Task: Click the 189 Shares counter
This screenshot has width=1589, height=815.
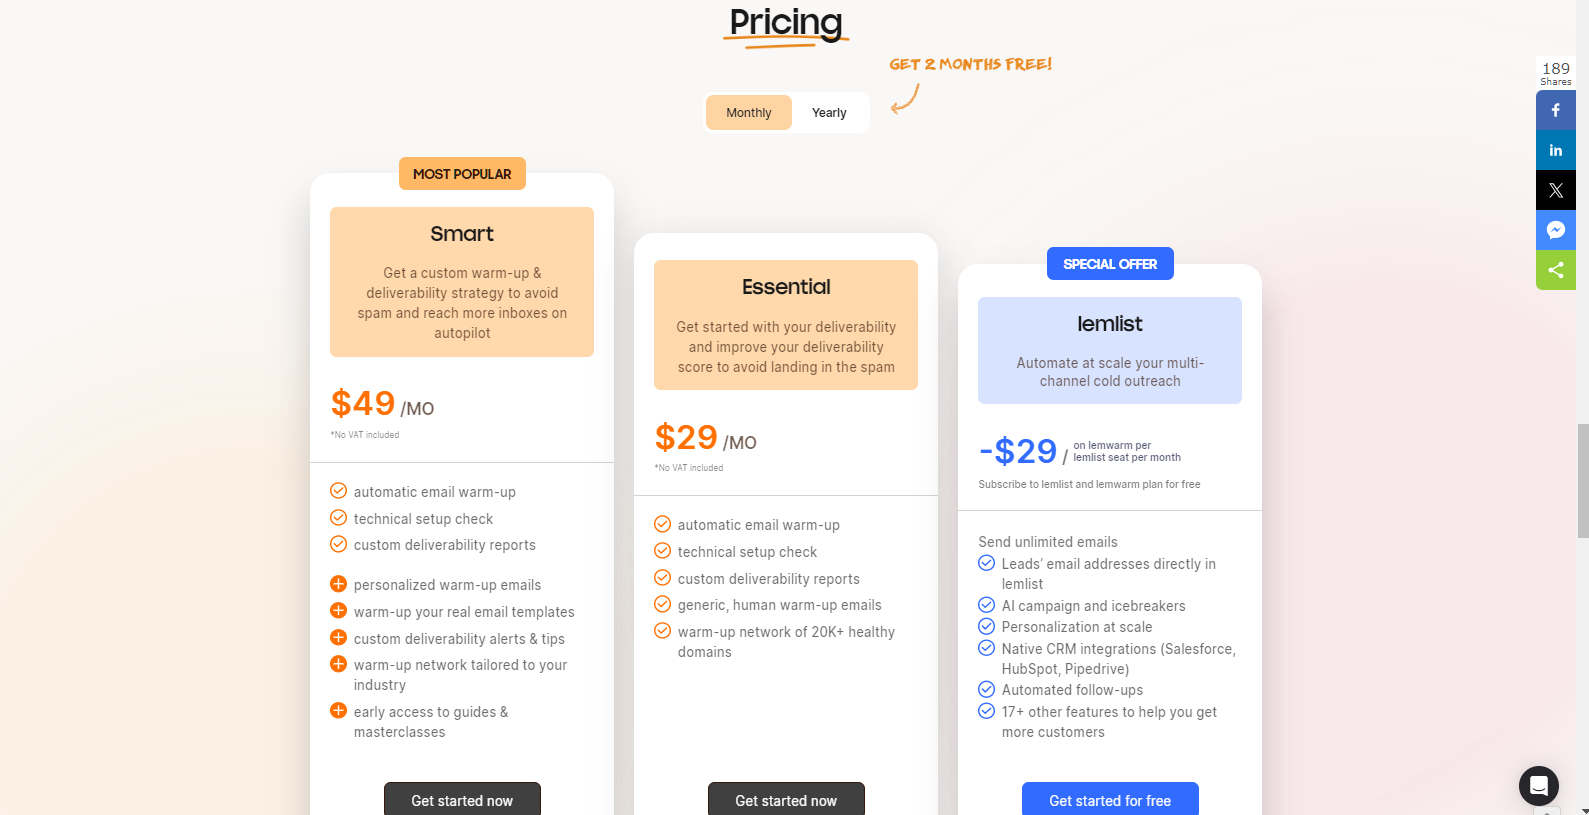Action: tap(1555, 73)
